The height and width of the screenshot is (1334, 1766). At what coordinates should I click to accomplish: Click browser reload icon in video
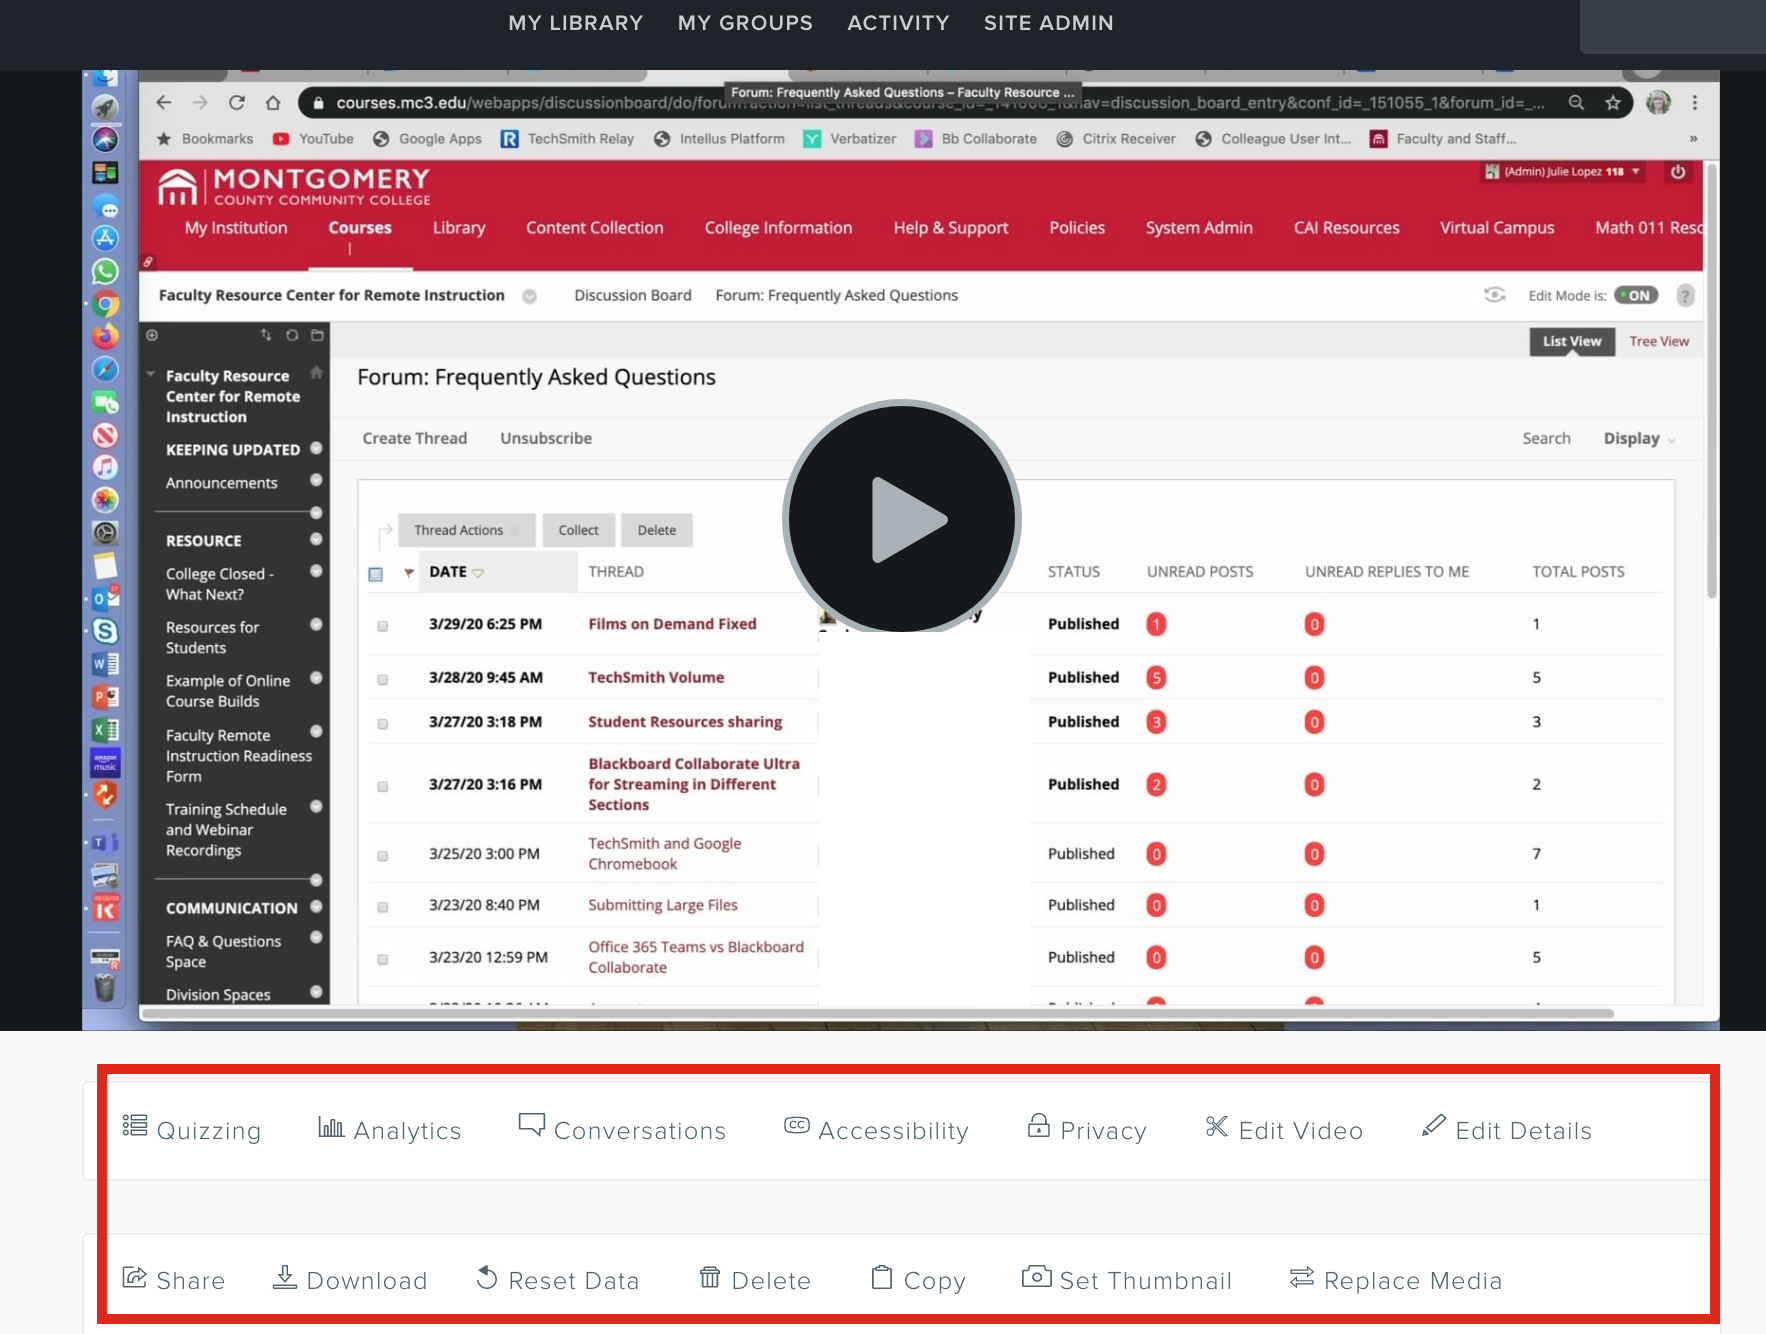(x=237, y=102)
